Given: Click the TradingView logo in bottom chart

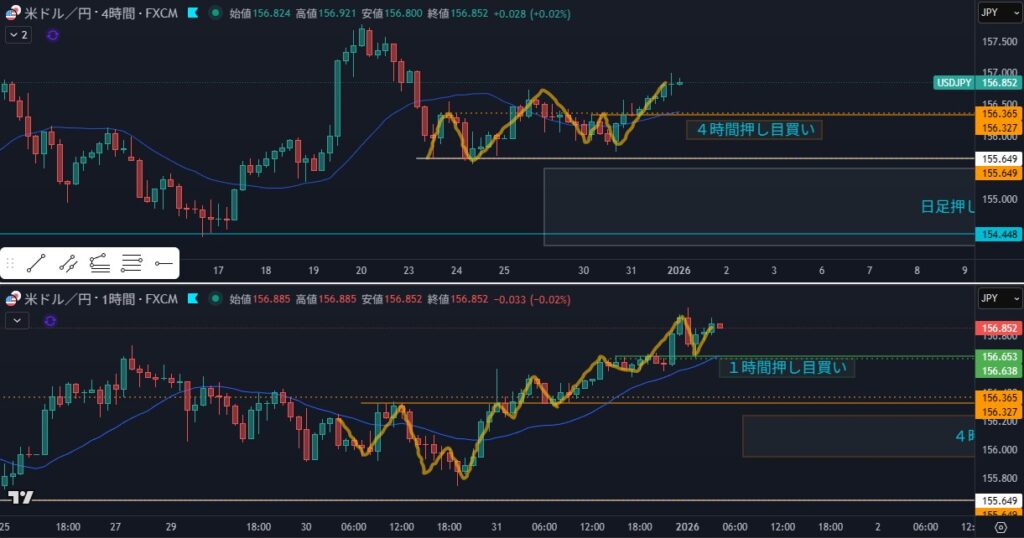Looking at the screenshot, I should click(20, 497).
